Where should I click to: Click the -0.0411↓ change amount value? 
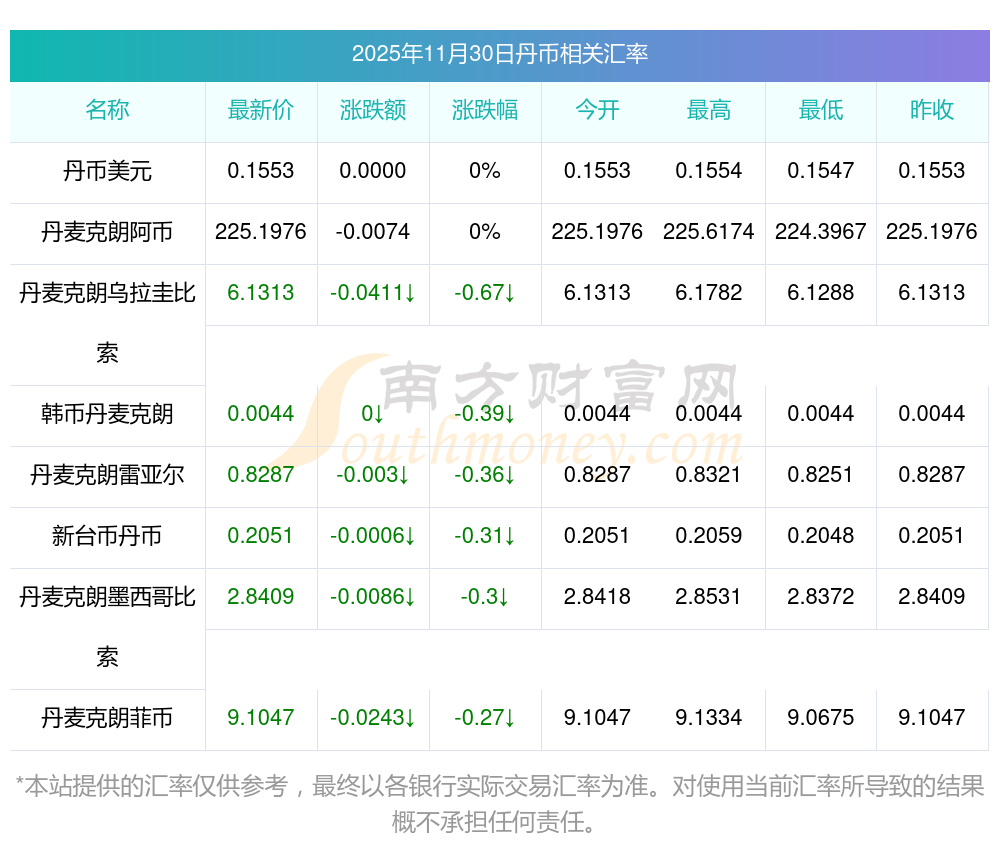click(373, 293)
